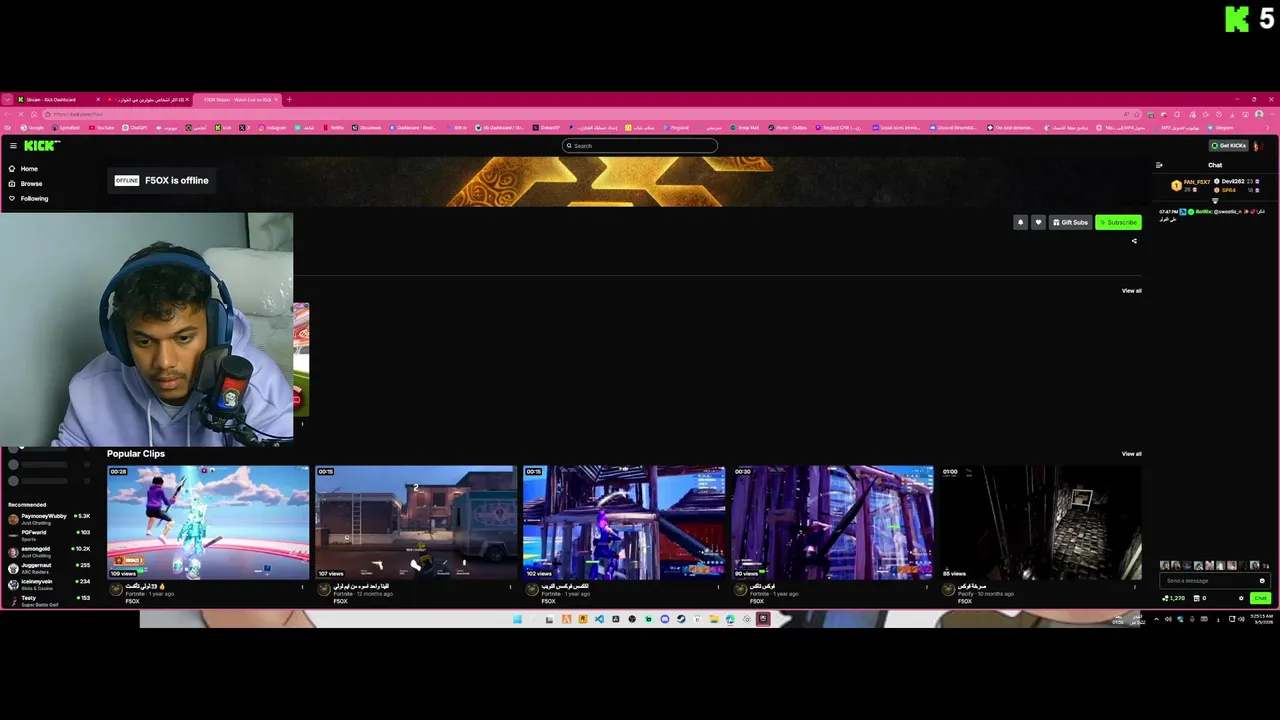Click the Kick search field
Screen dimensions: 1280x720
640,146
